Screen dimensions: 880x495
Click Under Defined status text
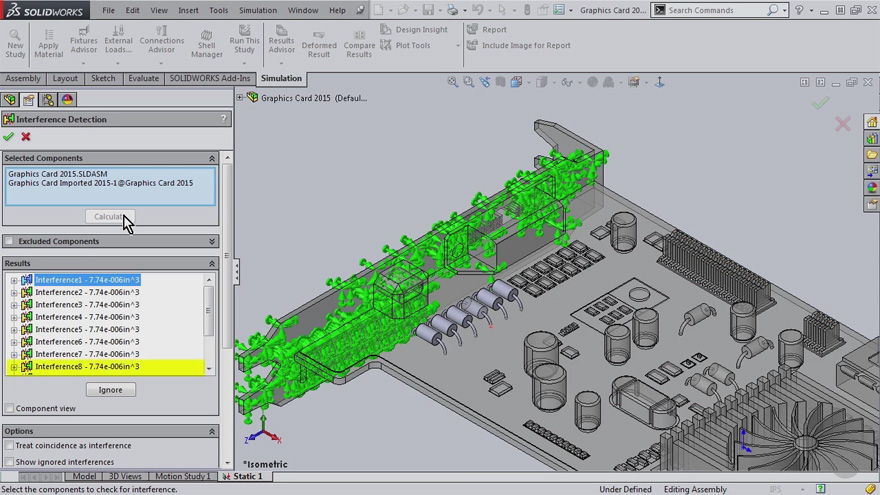(625, 489)
